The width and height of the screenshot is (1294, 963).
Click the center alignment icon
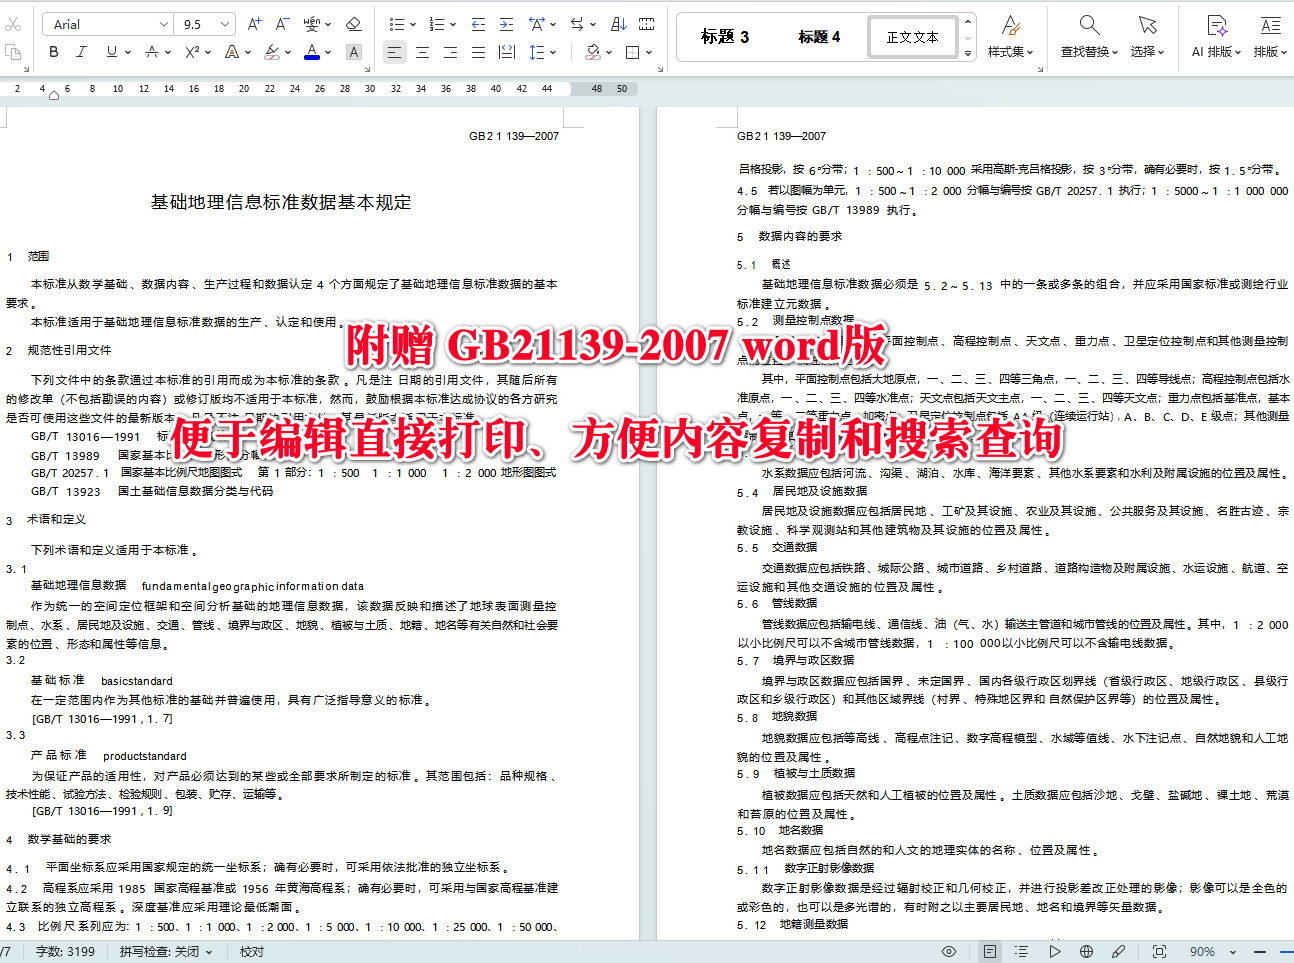tap(422, 52)
